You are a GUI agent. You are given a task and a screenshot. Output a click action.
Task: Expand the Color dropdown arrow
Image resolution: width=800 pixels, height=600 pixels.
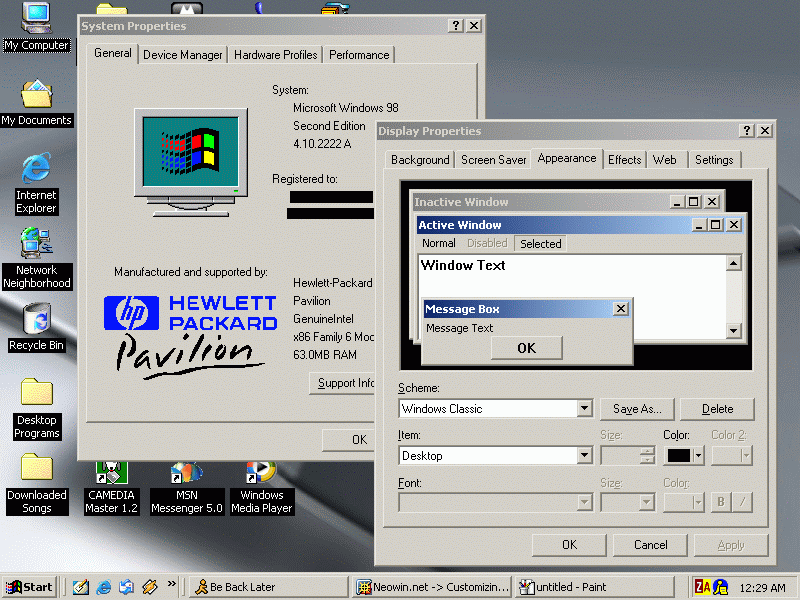(x=698, y=455)
